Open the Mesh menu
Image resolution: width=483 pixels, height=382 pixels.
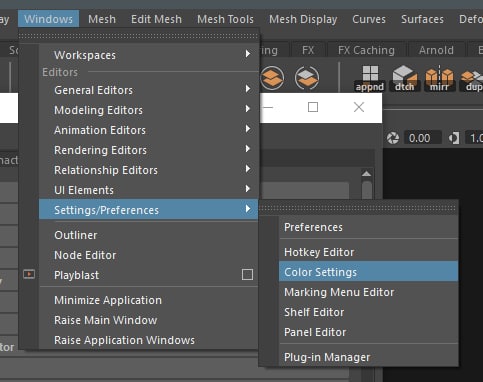coord(102,19)
